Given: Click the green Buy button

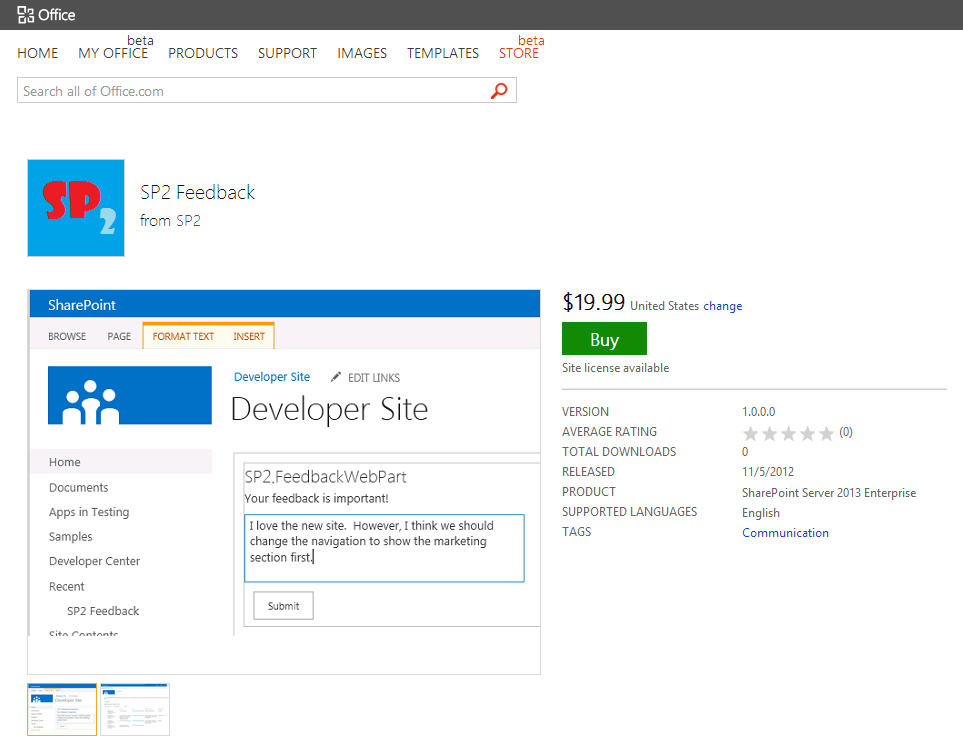Looking at the screenshot, I should tap(604, 339).
